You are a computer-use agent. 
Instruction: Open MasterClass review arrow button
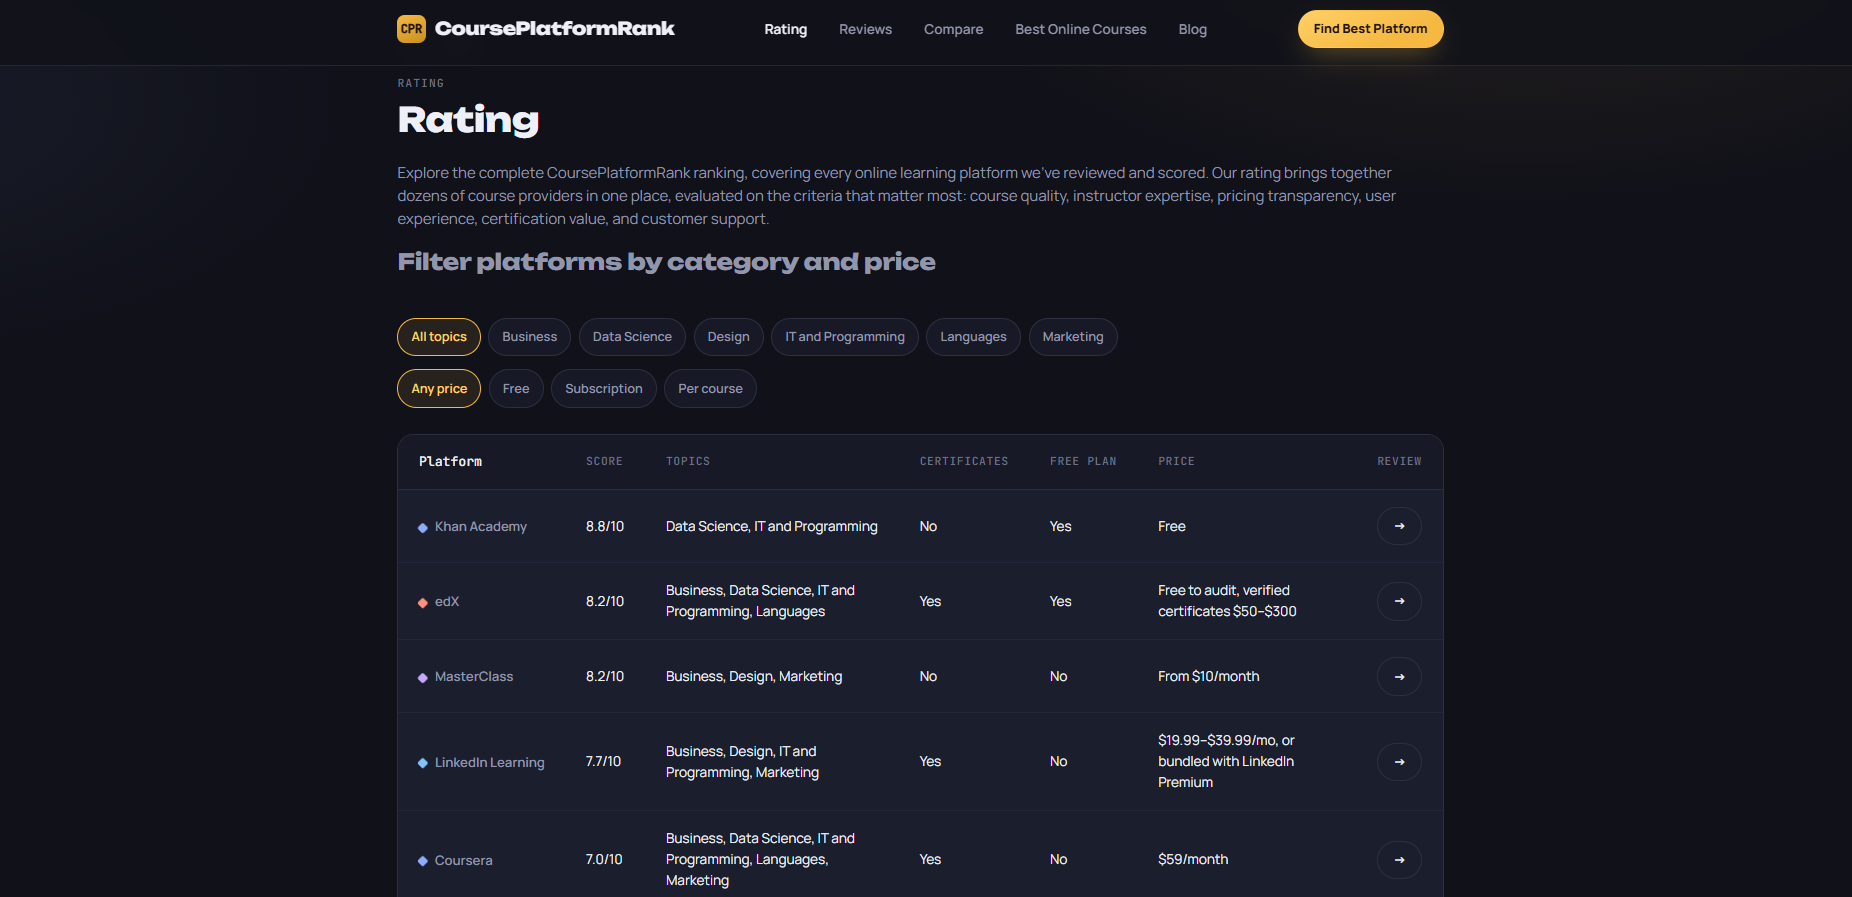click(1399, 677)
